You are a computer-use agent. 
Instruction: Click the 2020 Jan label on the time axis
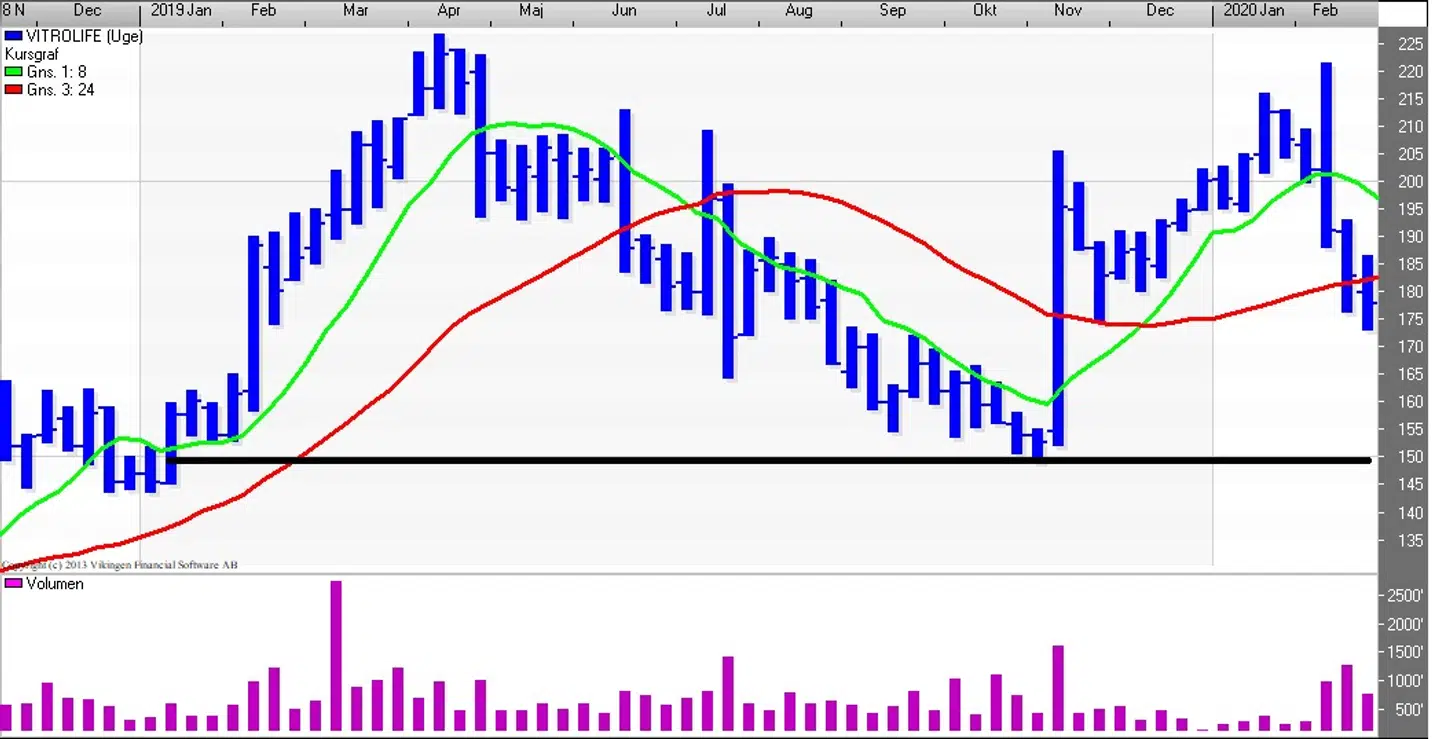coord(1254,11)
